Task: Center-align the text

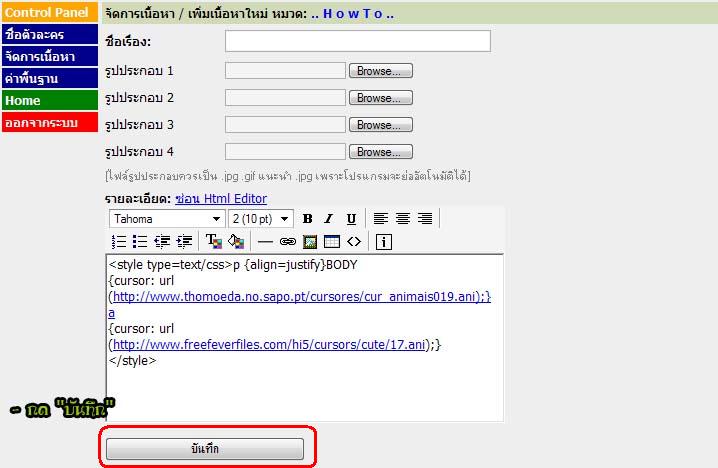Action: pyautogui.click(x=403, y=219)
